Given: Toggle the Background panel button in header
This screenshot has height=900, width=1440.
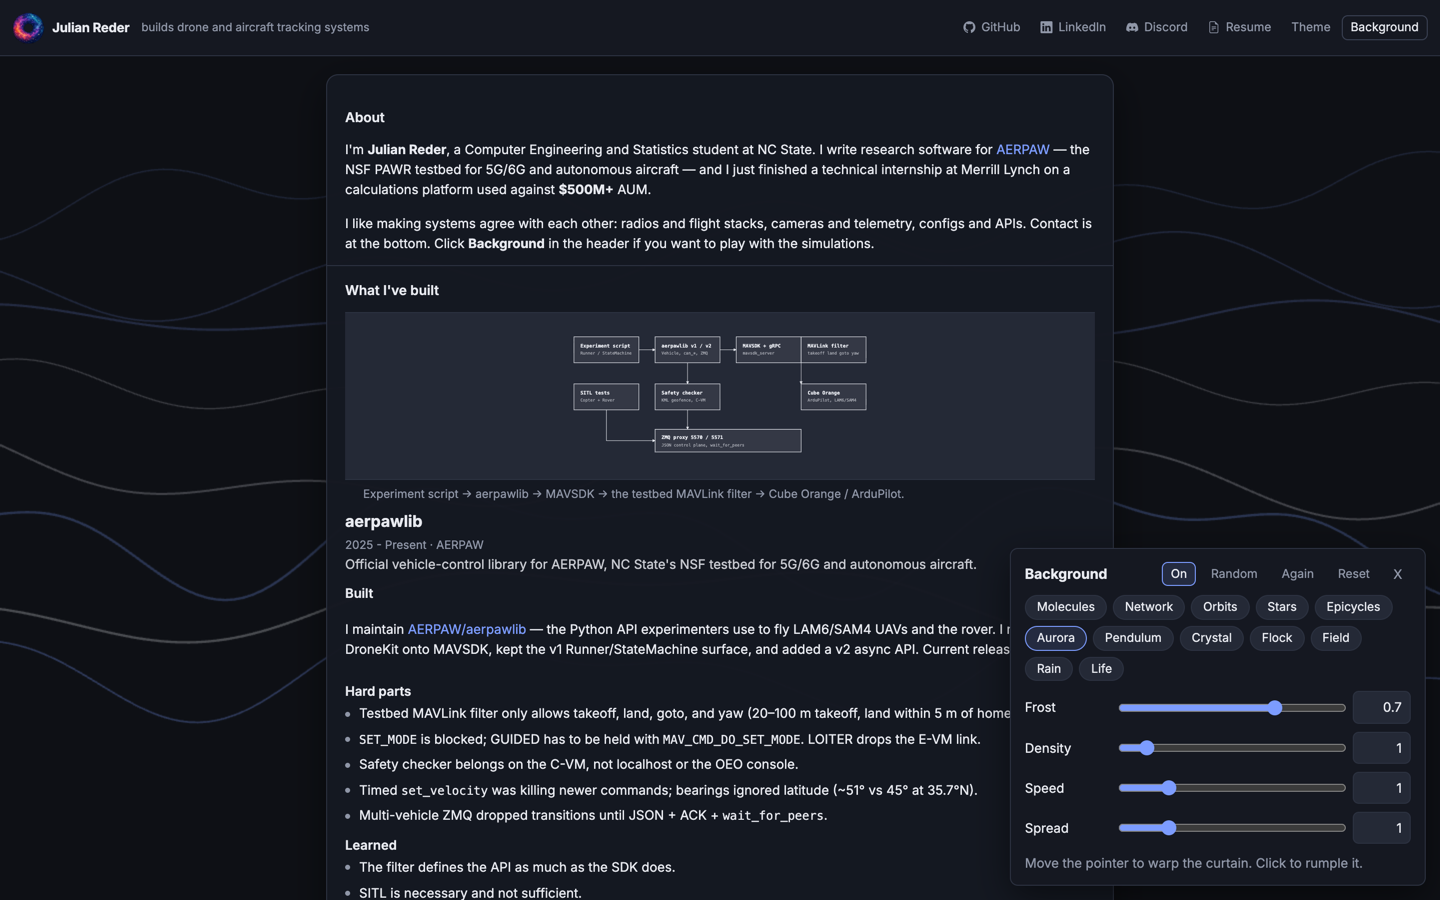Looking at the screenshot, I should [x=1384, y=27].
